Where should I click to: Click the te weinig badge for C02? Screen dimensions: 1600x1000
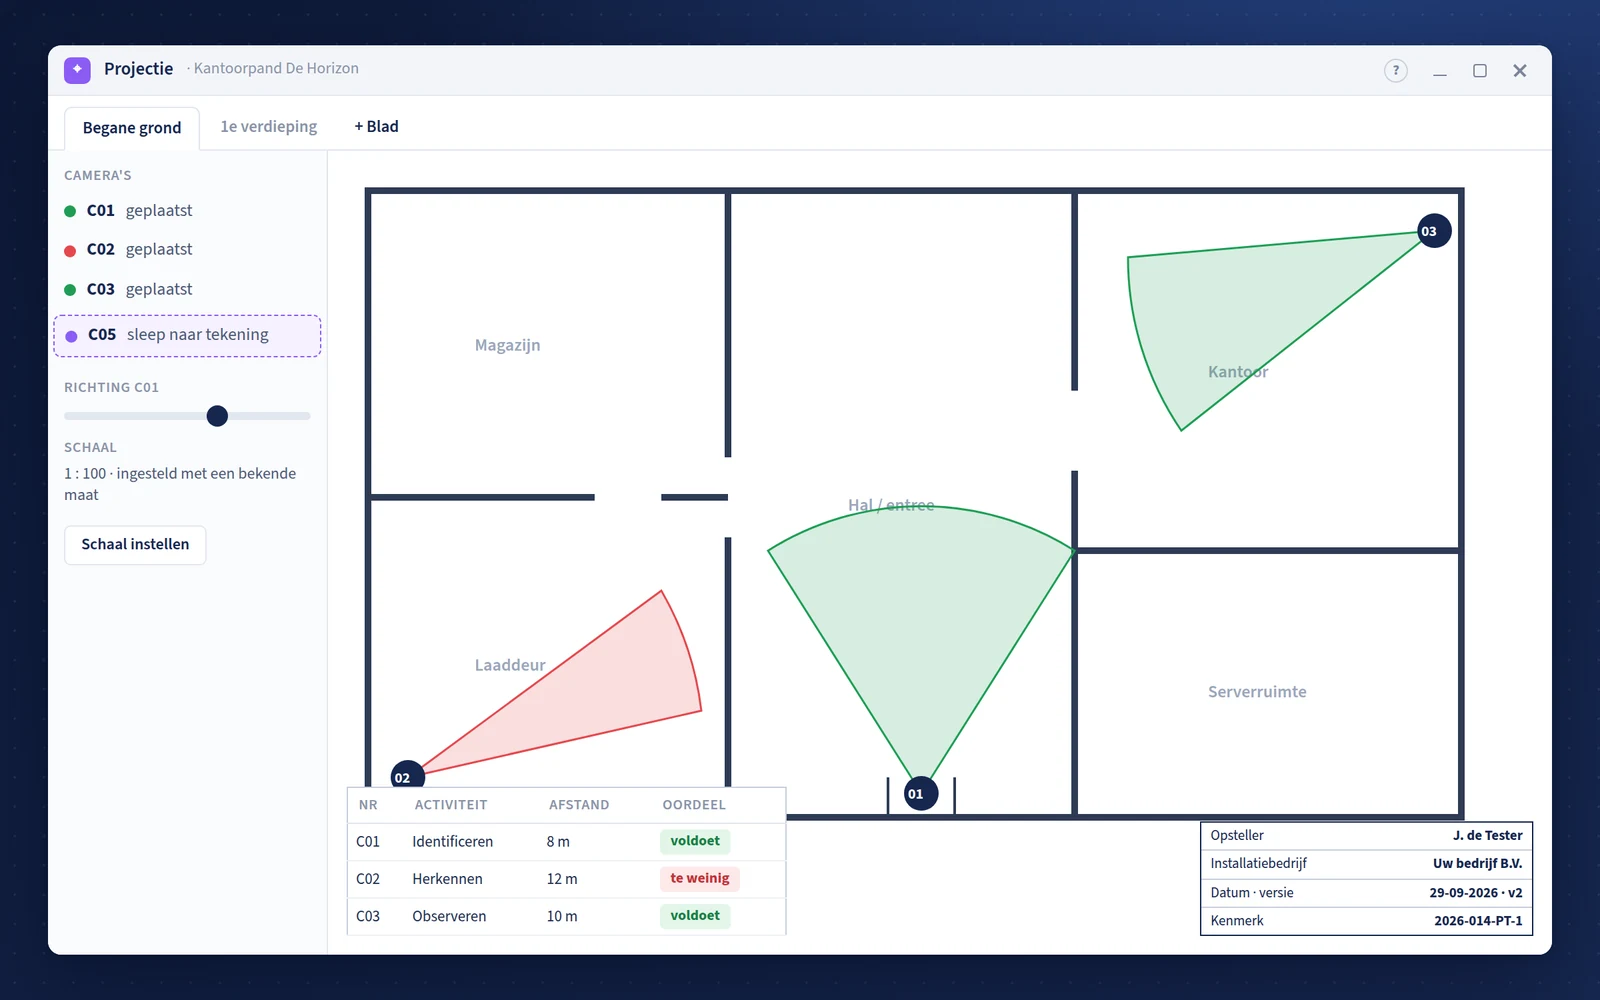(700, 879)
